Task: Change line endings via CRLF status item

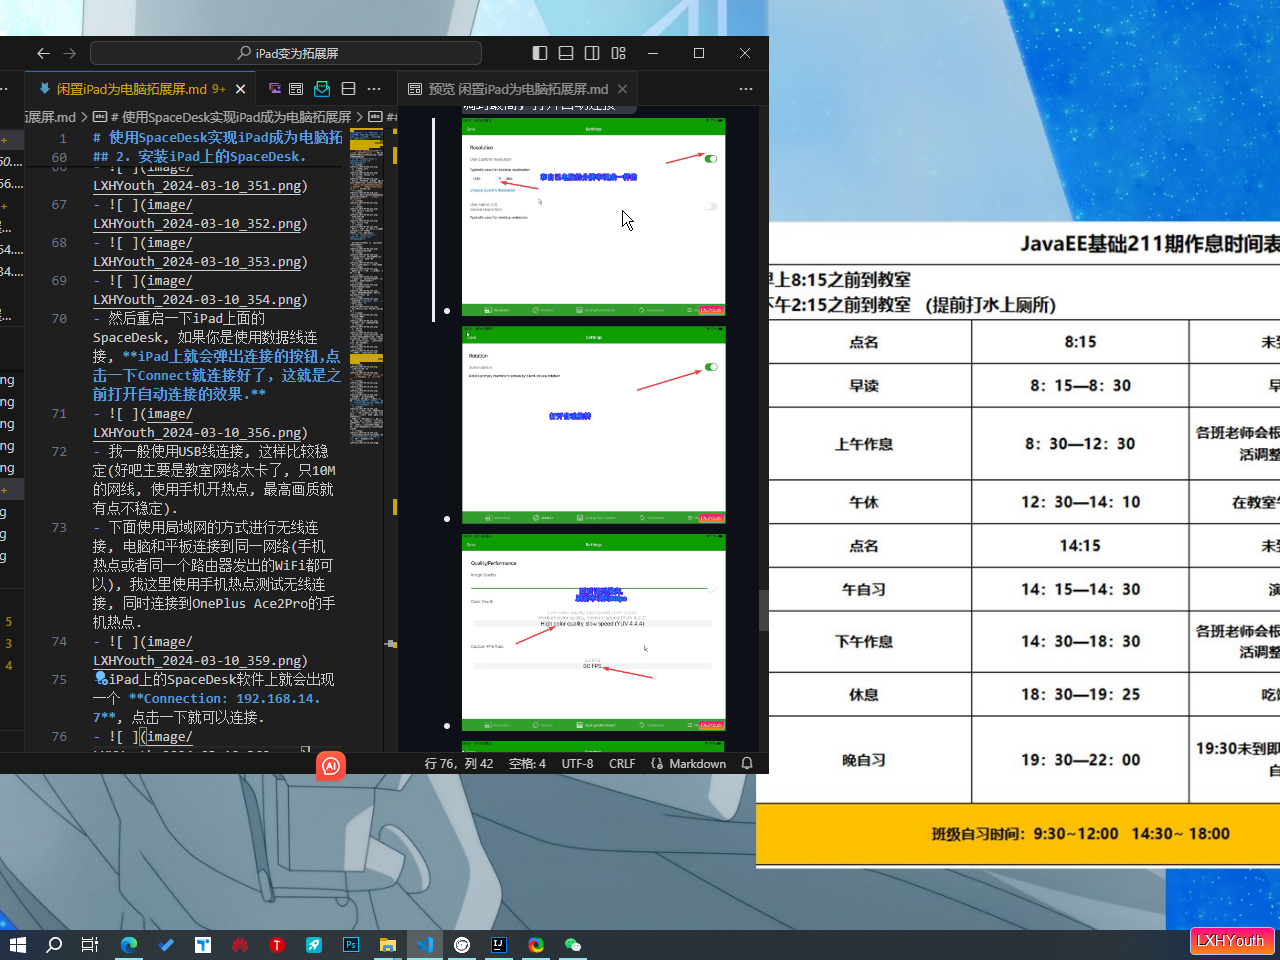Action: pyautogui.click(x=622, y=763)
